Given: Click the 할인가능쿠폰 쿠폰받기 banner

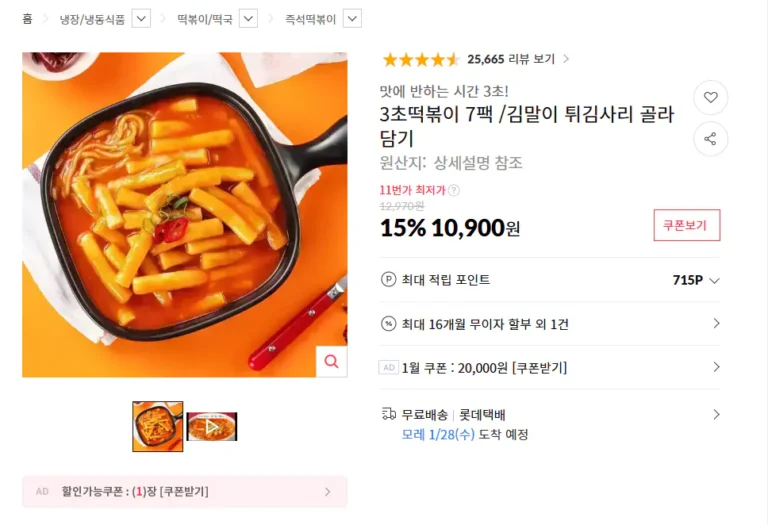Looking at the screenshot, I should [x=184, y=491].
